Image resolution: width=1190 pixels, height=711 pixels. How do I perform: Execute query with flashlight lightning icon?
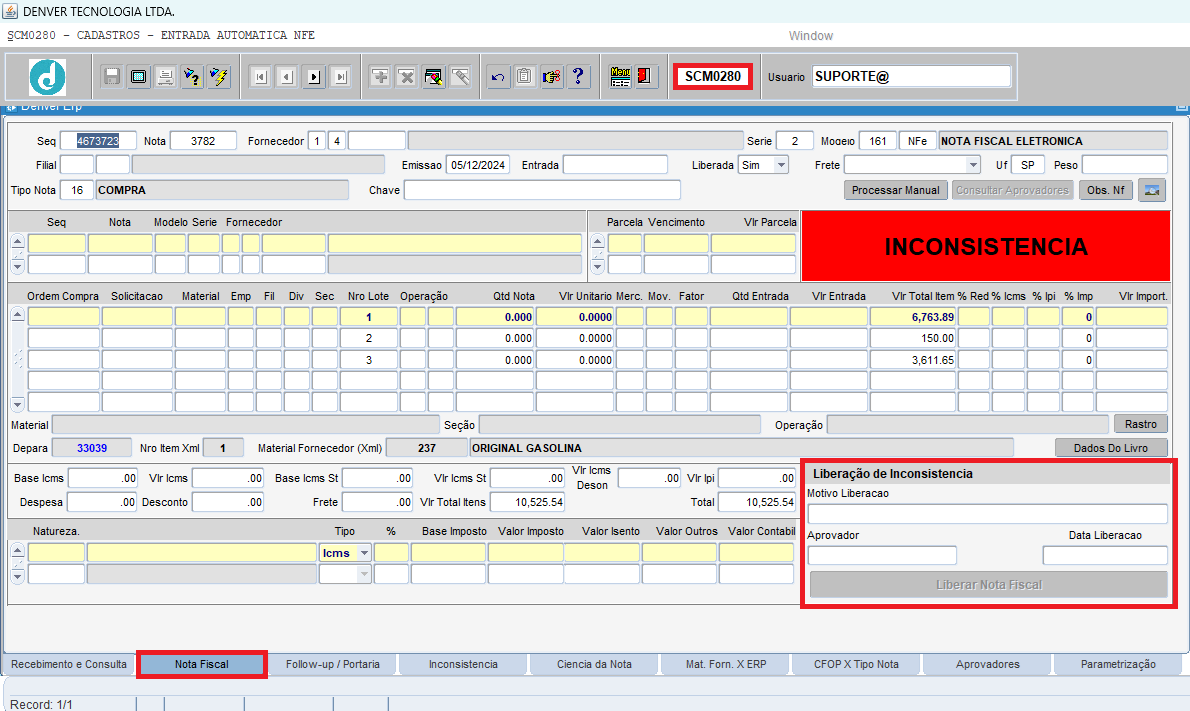[219, 77]
